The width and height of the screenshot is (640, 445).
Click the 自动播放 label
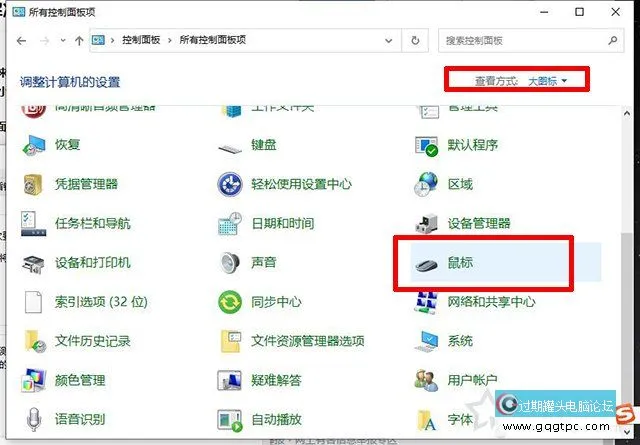(x=276, y=419)
